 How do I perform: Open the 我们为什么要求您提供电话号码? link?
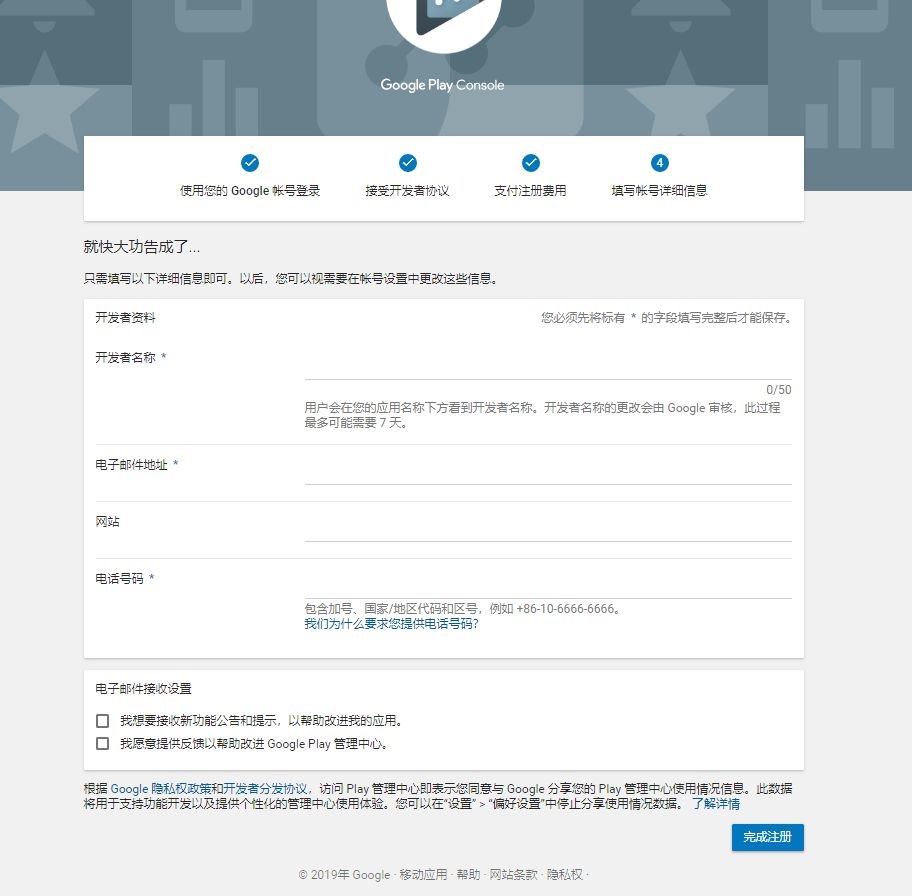click(391, 624)
